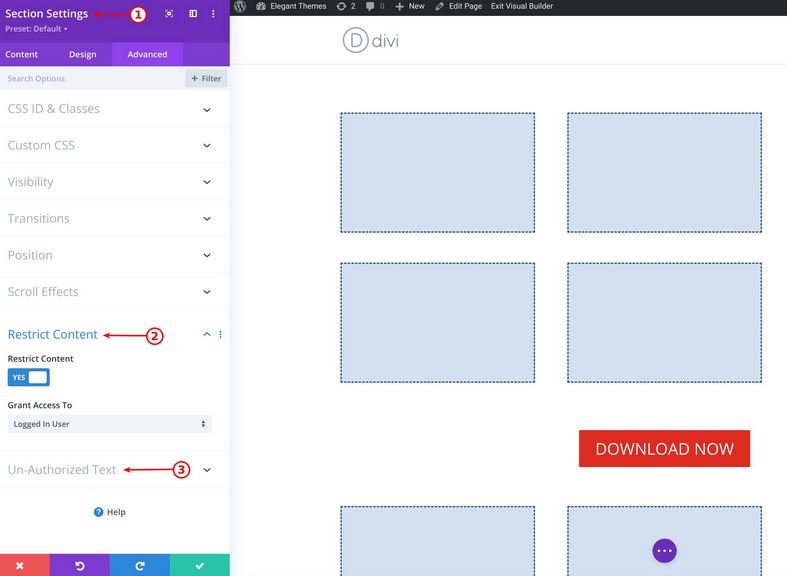Expand the Un-Authorized Text group

point(114,470)
